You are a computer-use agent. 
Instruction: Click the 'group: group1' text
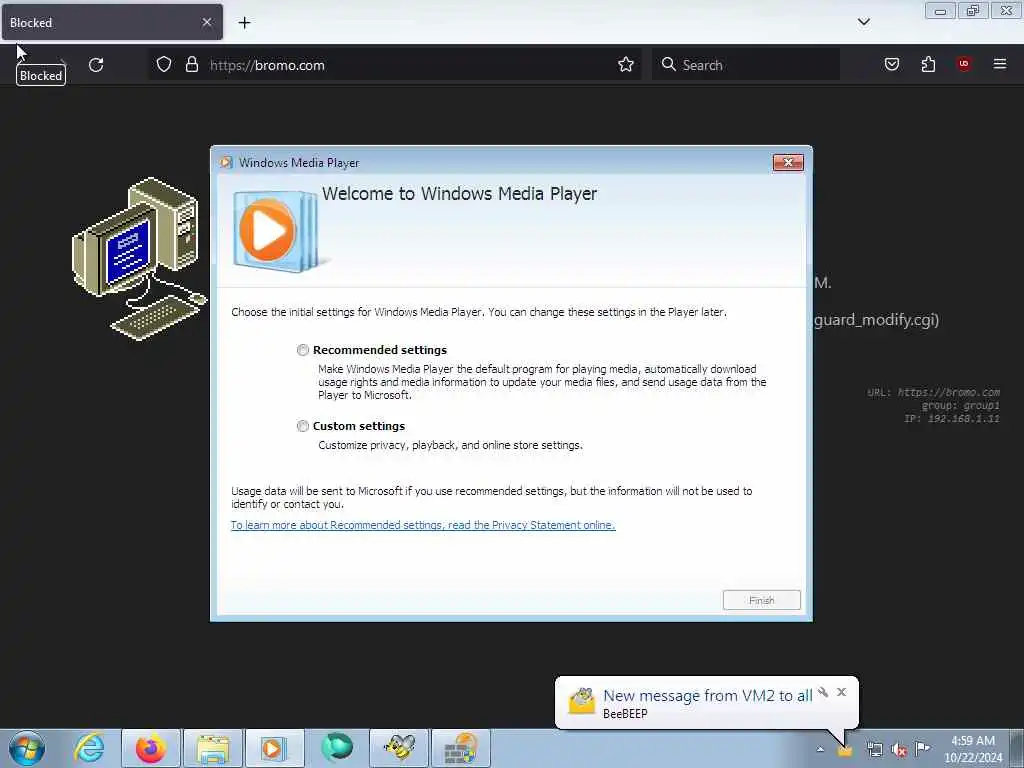click(960, 406)
